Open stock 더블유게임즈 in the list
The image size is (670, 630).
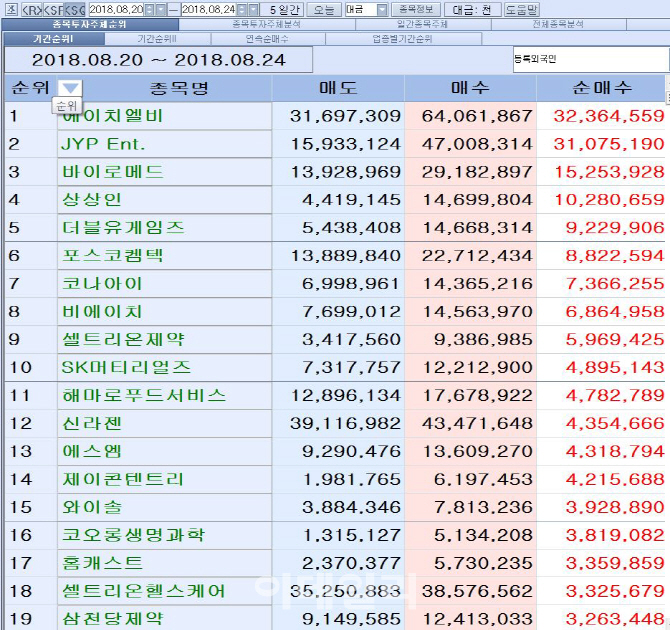pos(164,227)
